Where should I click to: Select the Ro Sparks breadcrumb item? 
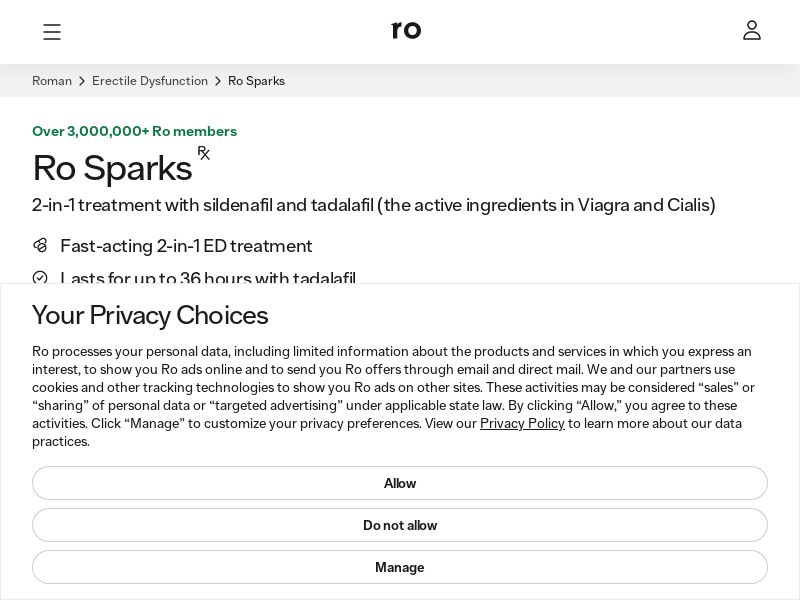click(x=256, y=81)
